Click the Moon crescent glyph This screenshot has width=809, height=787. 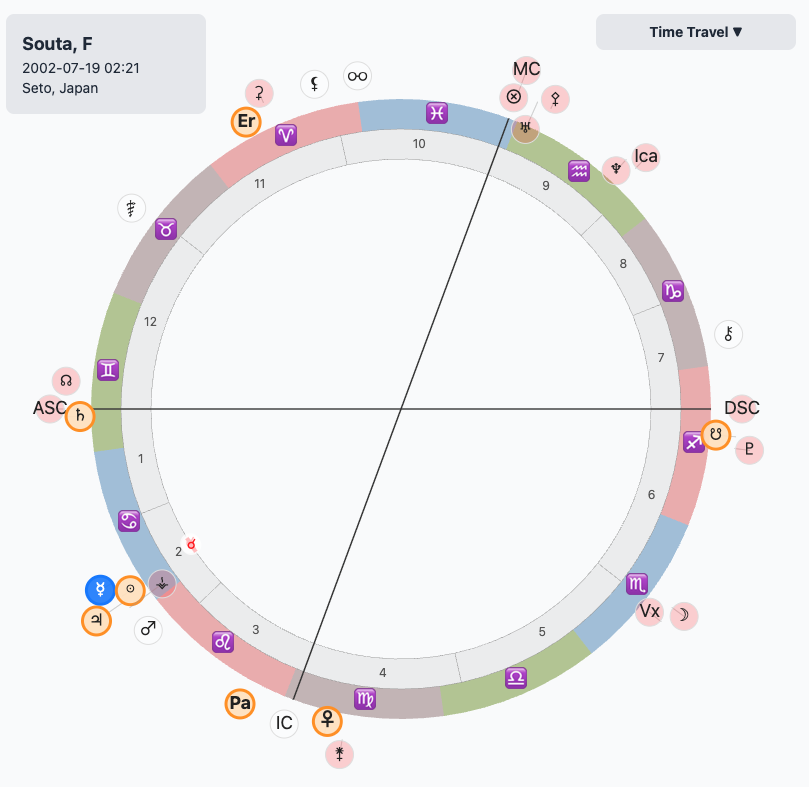(x=684, y=616)
